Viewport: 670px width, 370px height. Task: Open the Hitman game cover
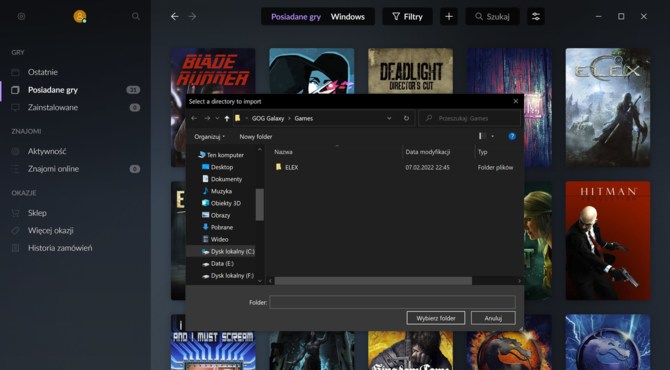click(608, 241)
